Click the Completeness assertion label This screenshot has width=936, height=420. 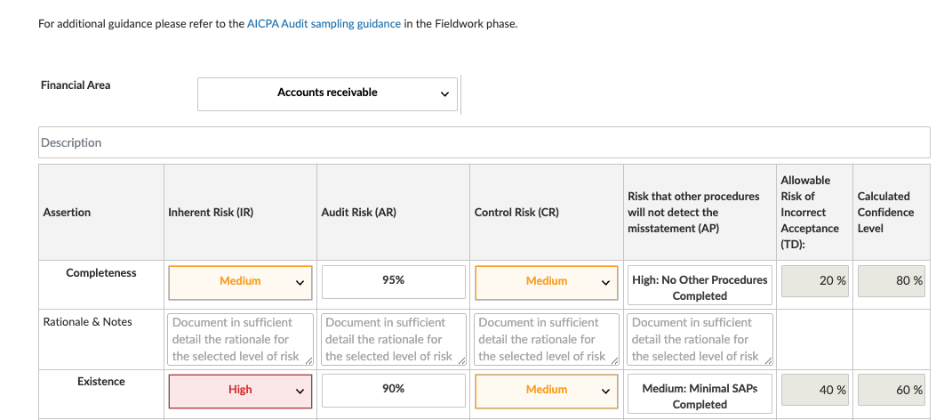tap(101, 273)
